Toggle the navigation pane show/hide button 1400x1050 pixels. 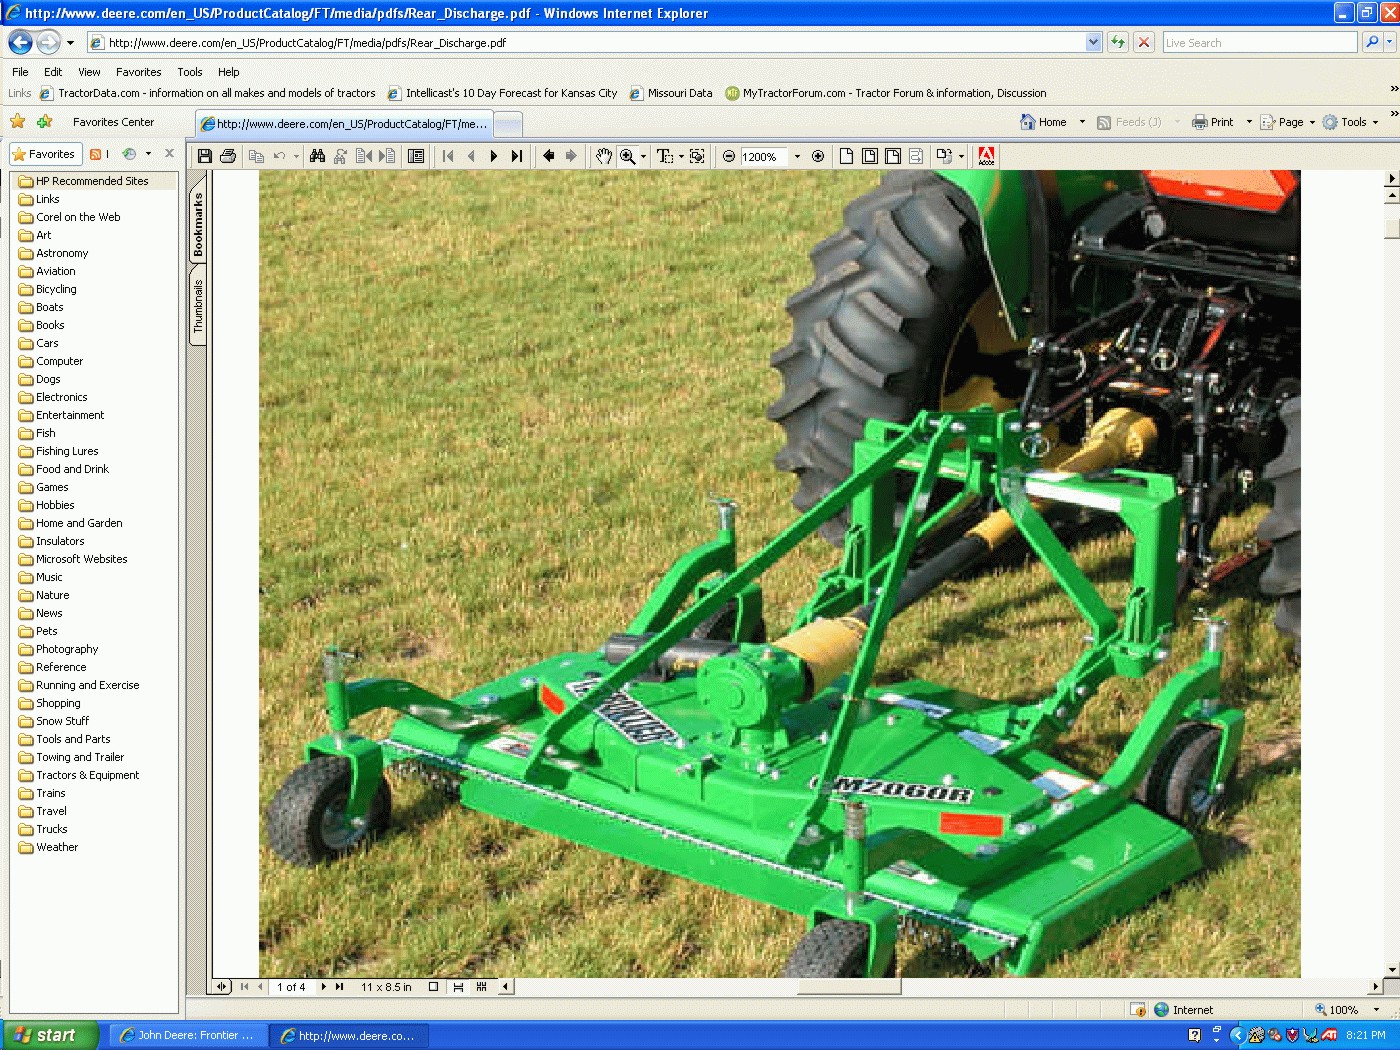(x=222, y=987)
